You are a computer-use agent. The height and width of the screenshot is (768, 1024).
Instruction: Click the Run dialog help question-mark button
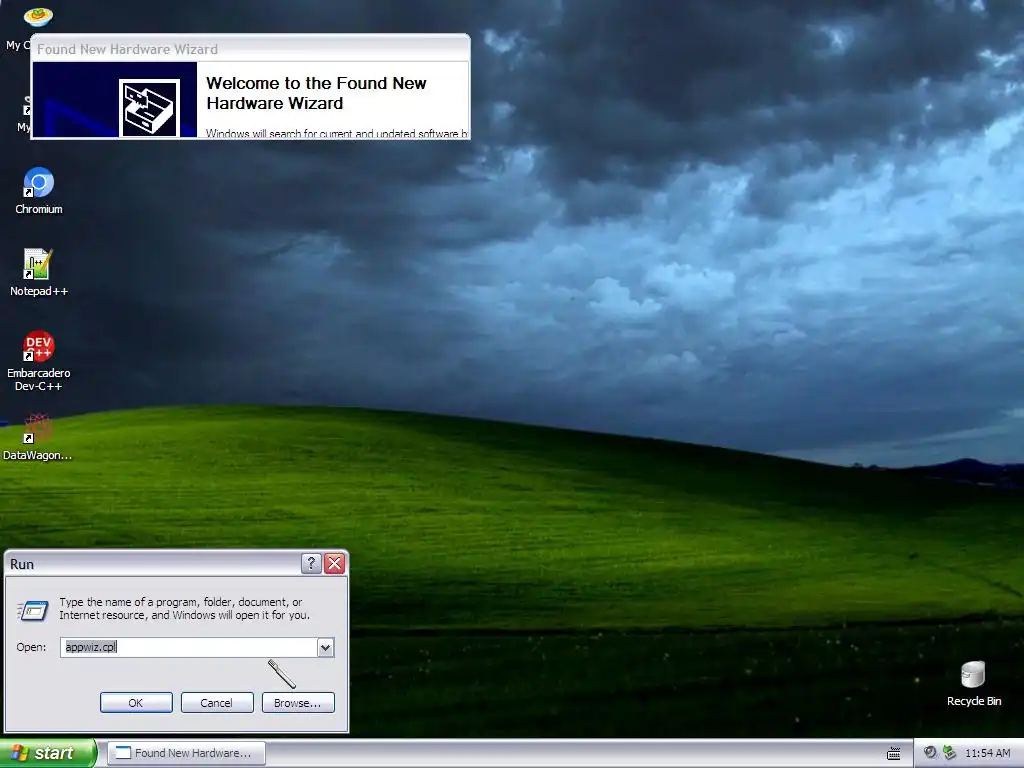coord(312,564)
